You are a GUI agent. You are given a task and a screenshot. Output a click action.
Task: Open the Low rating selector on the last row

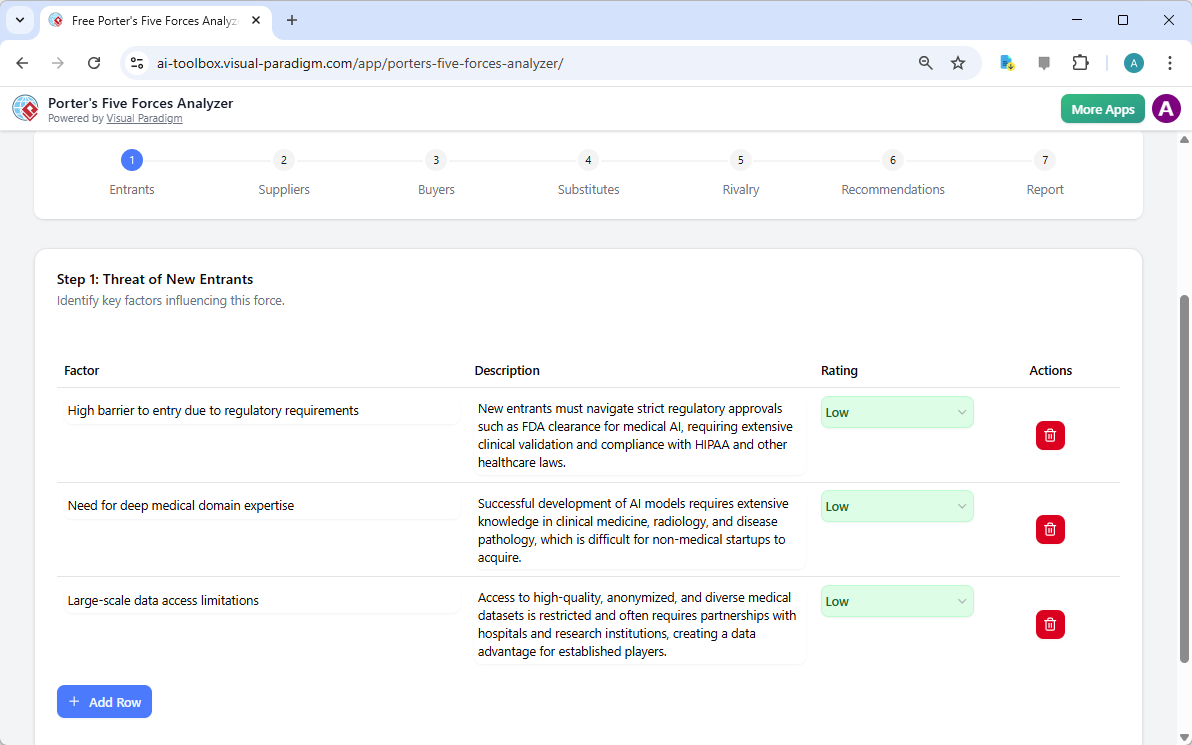click(896, 601)
